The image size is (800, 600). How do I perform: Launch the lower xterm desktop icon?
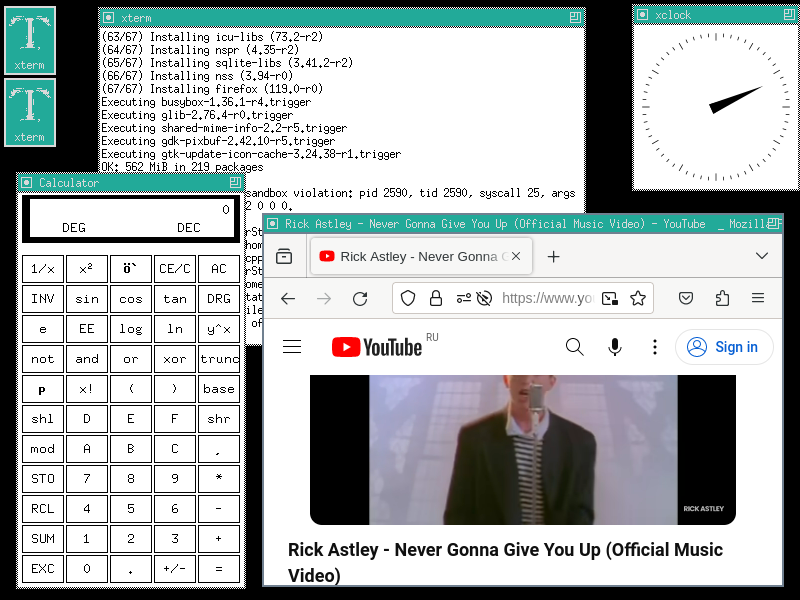30,112
